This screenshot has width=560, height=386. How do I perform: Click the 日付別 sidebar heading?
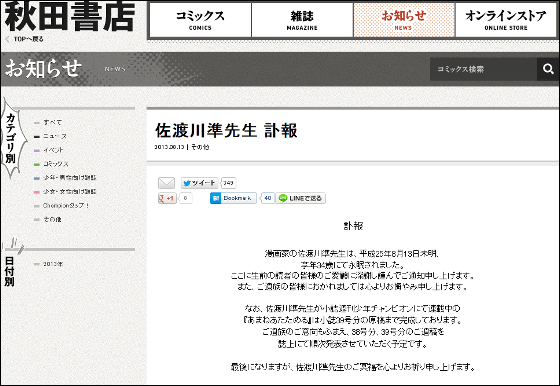(x=10, y=271)
